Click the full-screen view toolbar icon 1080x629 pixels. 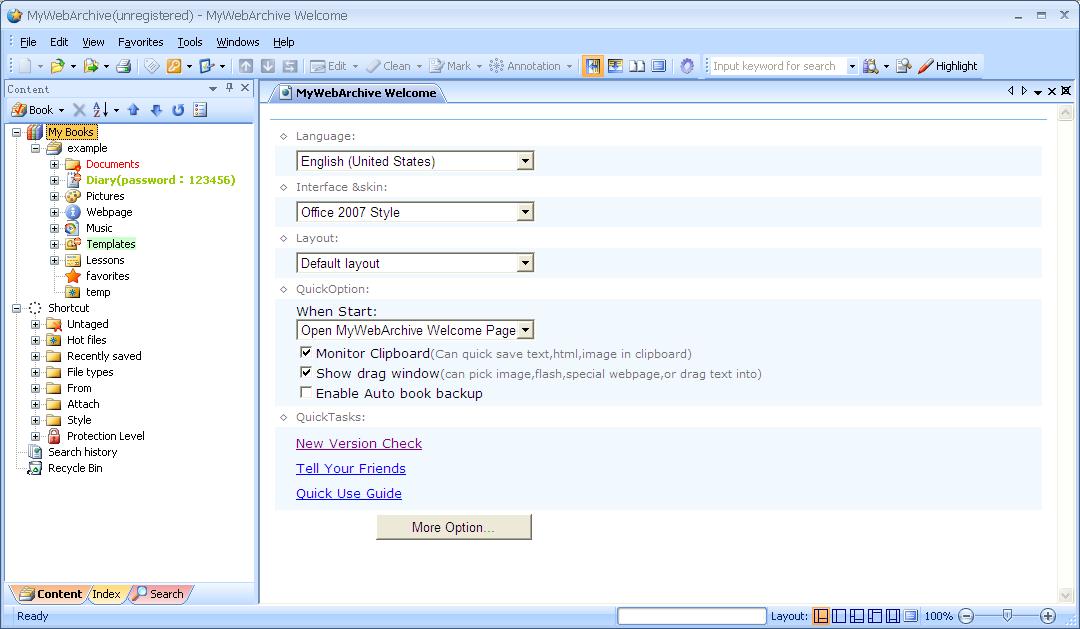tap(659, 66)
